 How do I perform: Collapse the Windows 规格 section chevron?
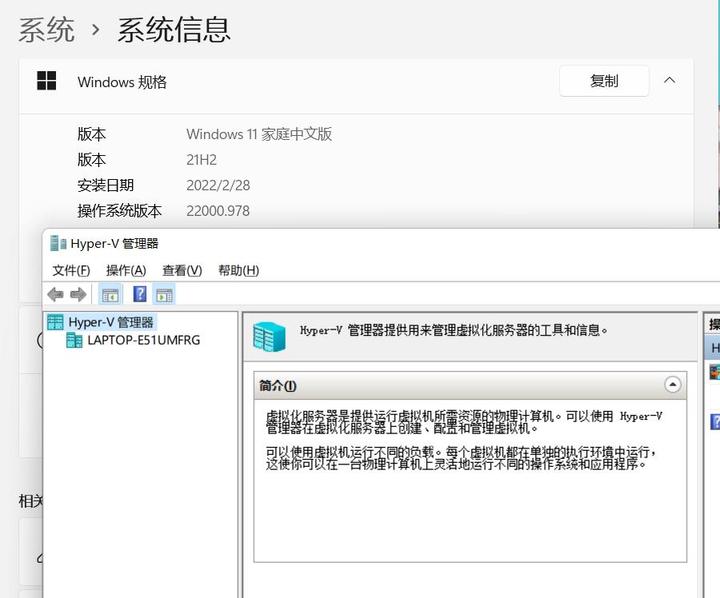(669, 80)
